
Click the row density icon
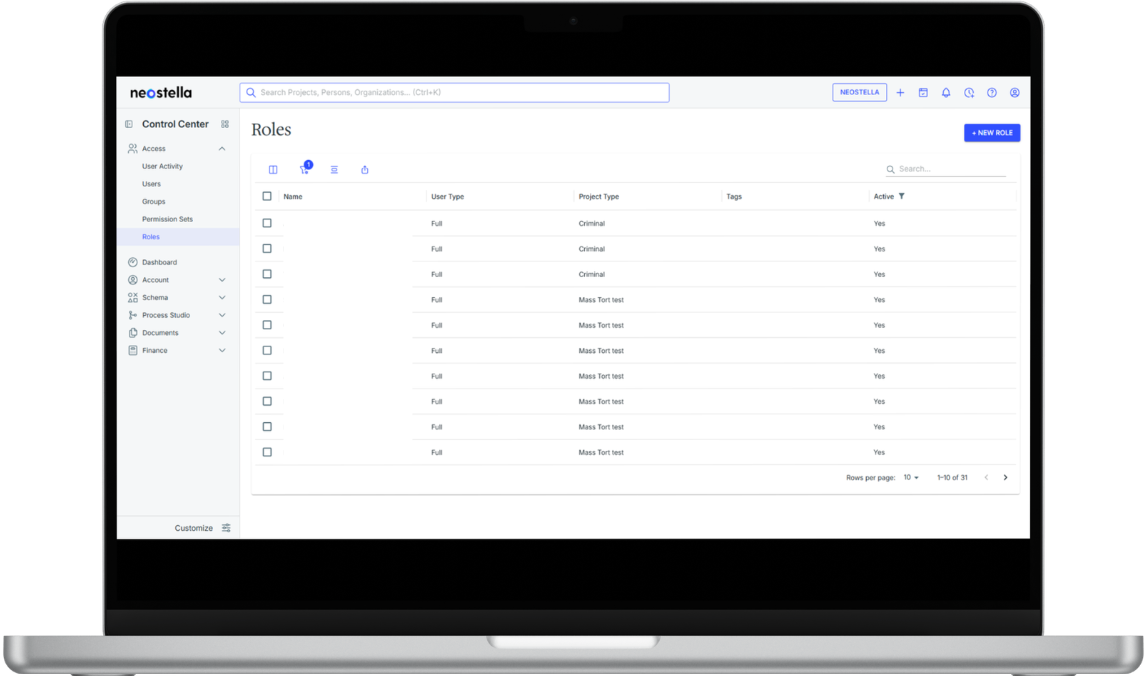tap(334, 170)
